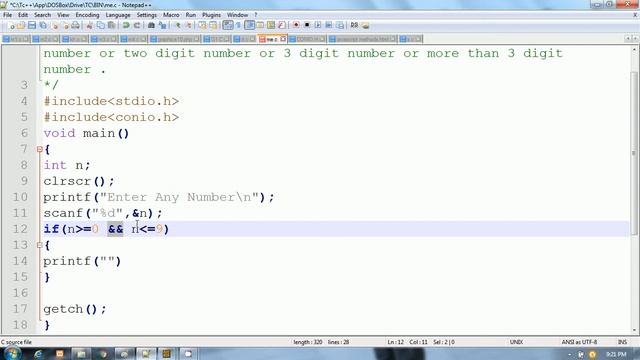Screen dimensions: 640x360
Task: Toggle synchronized vertical scrolling
Action: (x=202, y=25)
